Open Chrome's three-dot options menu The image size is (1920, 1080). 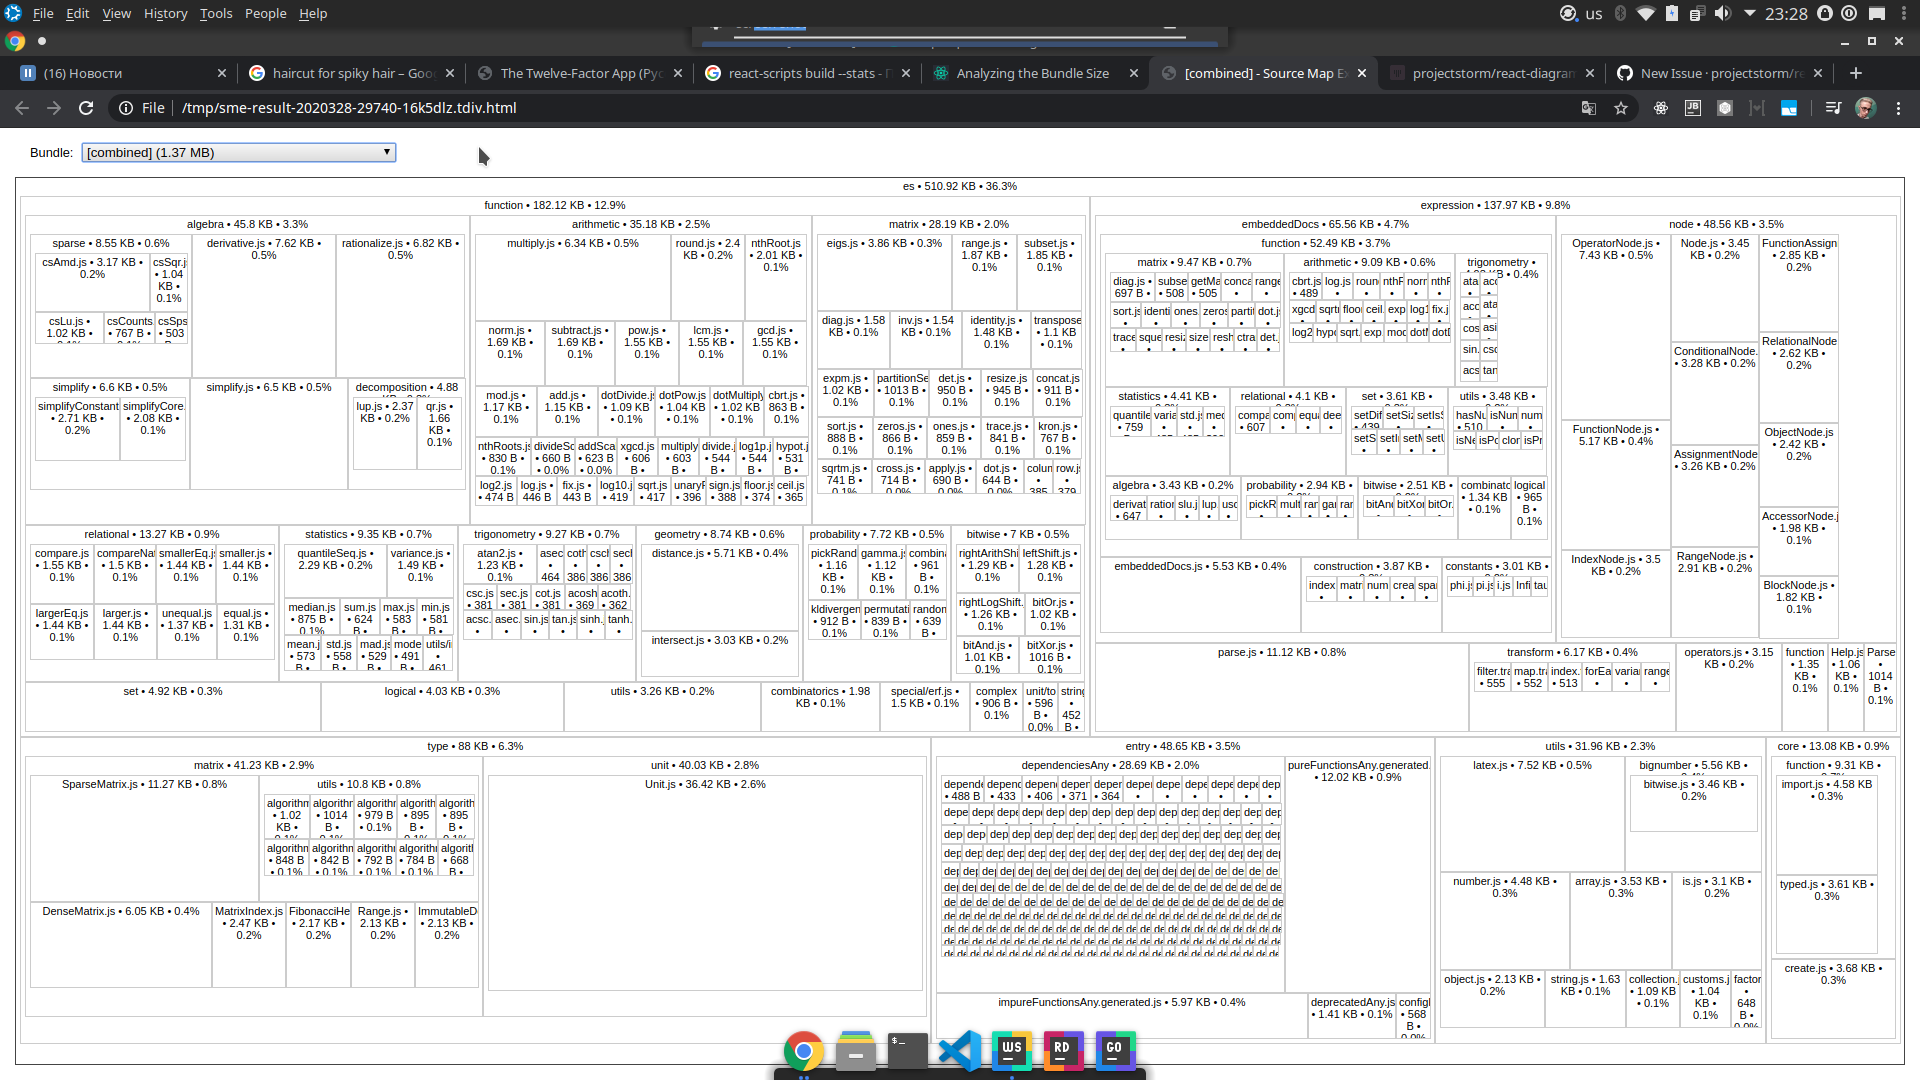pyautogui.click(x=1898, y=107)
